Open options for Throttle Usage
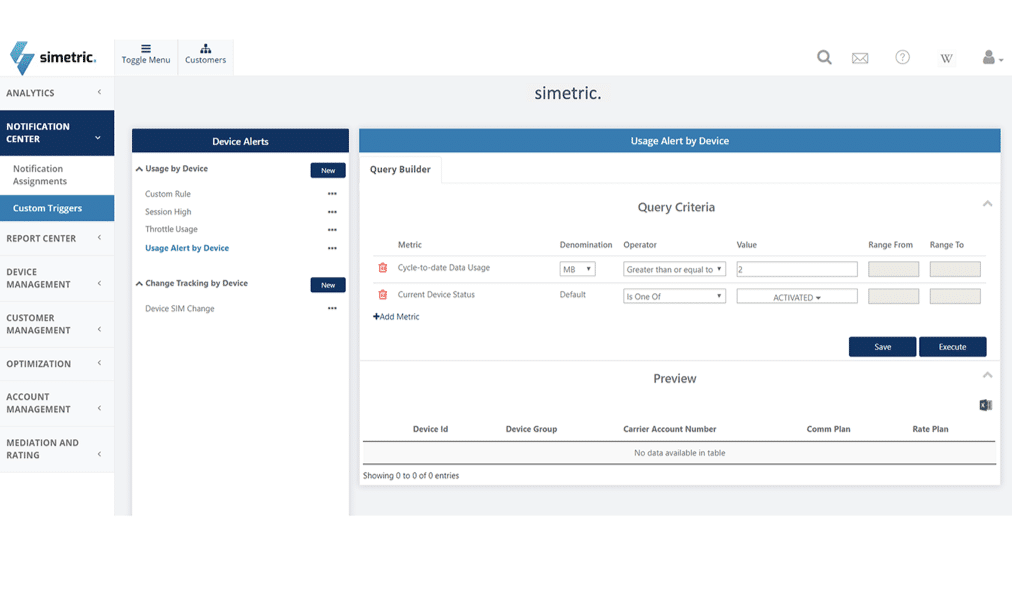The width and height of the screenshot is (1012, 594). tap(332, 230)
